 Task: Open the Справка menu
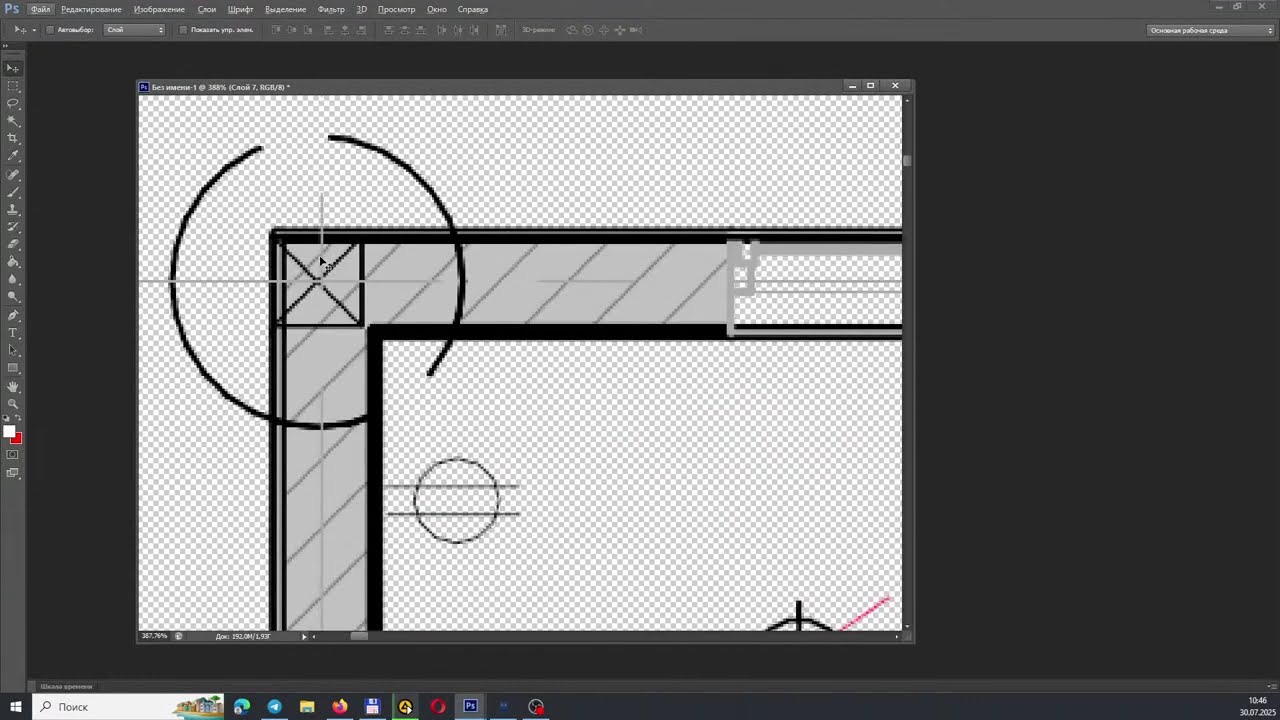(x=473, y=9)
